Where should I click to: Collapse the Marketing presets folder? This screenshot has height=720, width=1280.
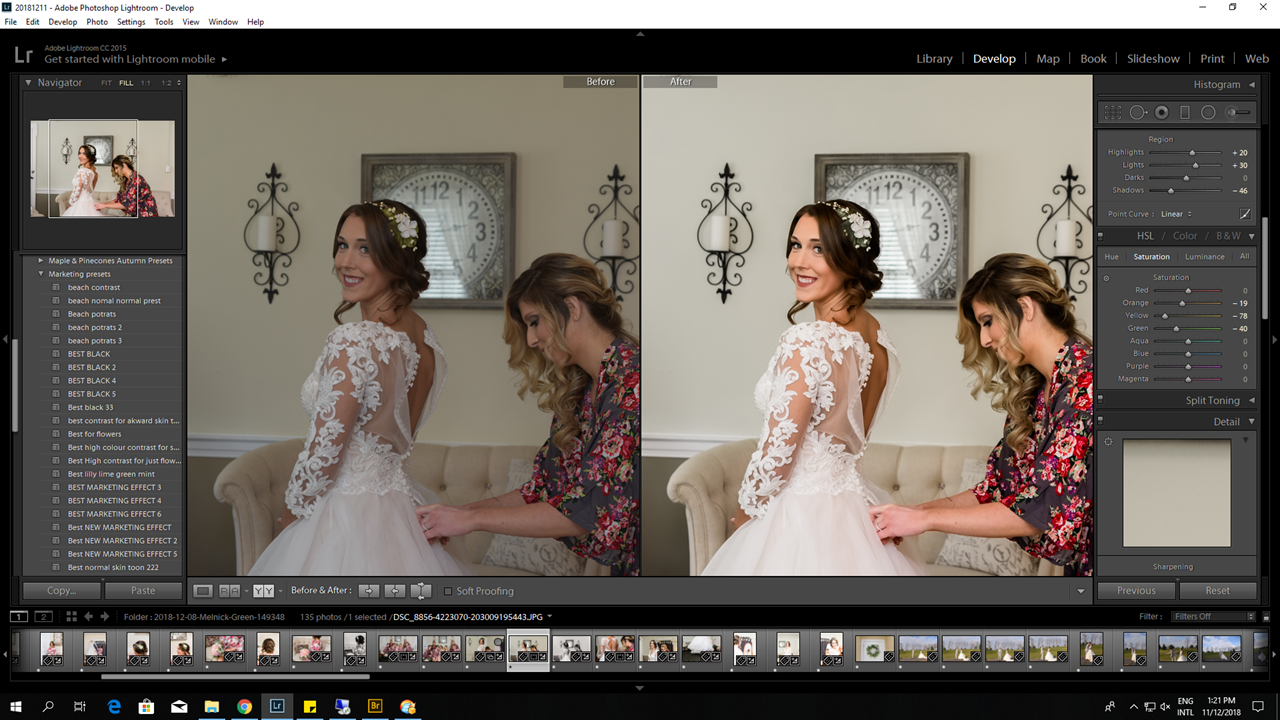pyautogui.click(x=41, y=274)
